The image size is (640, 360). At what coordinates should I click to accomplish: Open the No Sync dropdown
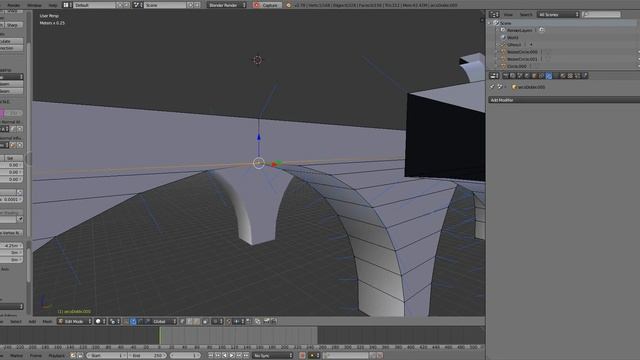pyautogui.click(x=272, y=356)
